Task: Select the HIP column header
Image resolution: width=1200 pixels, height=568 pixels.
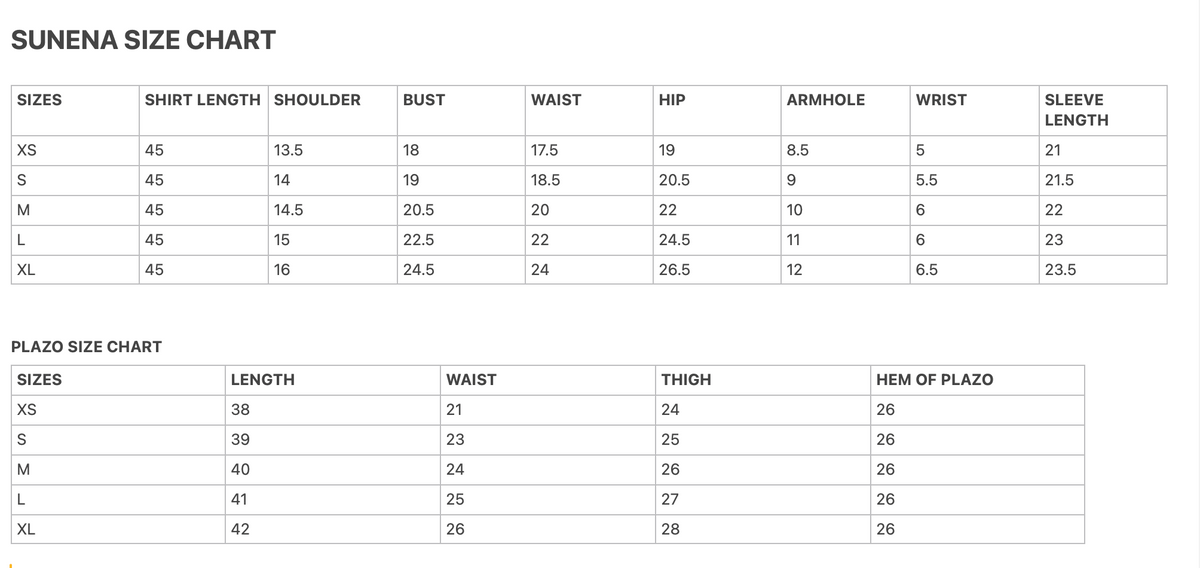Action: [x=672, y=100]
